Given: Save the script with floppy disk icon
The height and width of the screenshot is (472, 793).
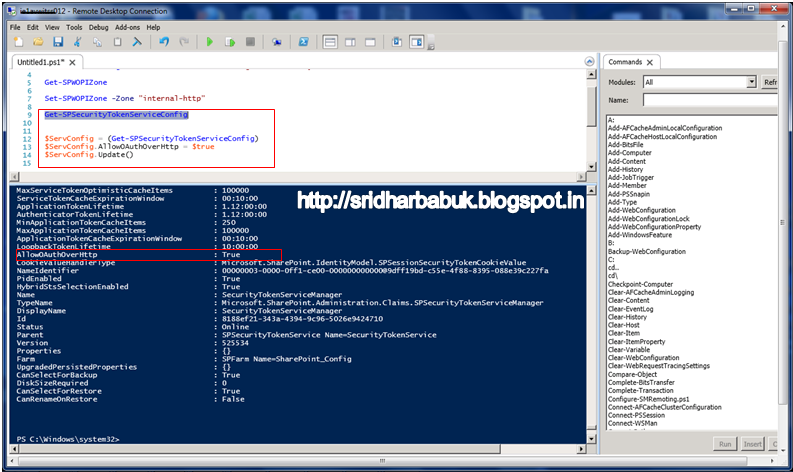Looking at the screenshot, I should pyautogui.click(x=58, y=42).
